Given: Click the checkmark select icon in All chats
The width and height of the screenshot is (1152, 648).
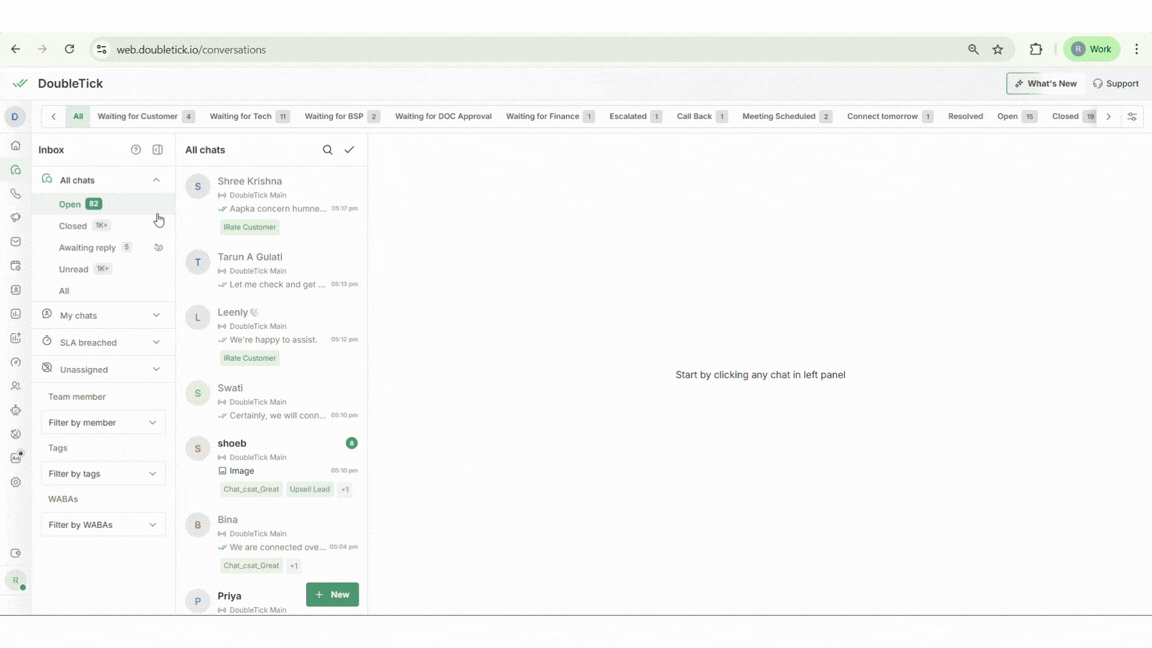Looking at the screenshot, I should point(349,150).
